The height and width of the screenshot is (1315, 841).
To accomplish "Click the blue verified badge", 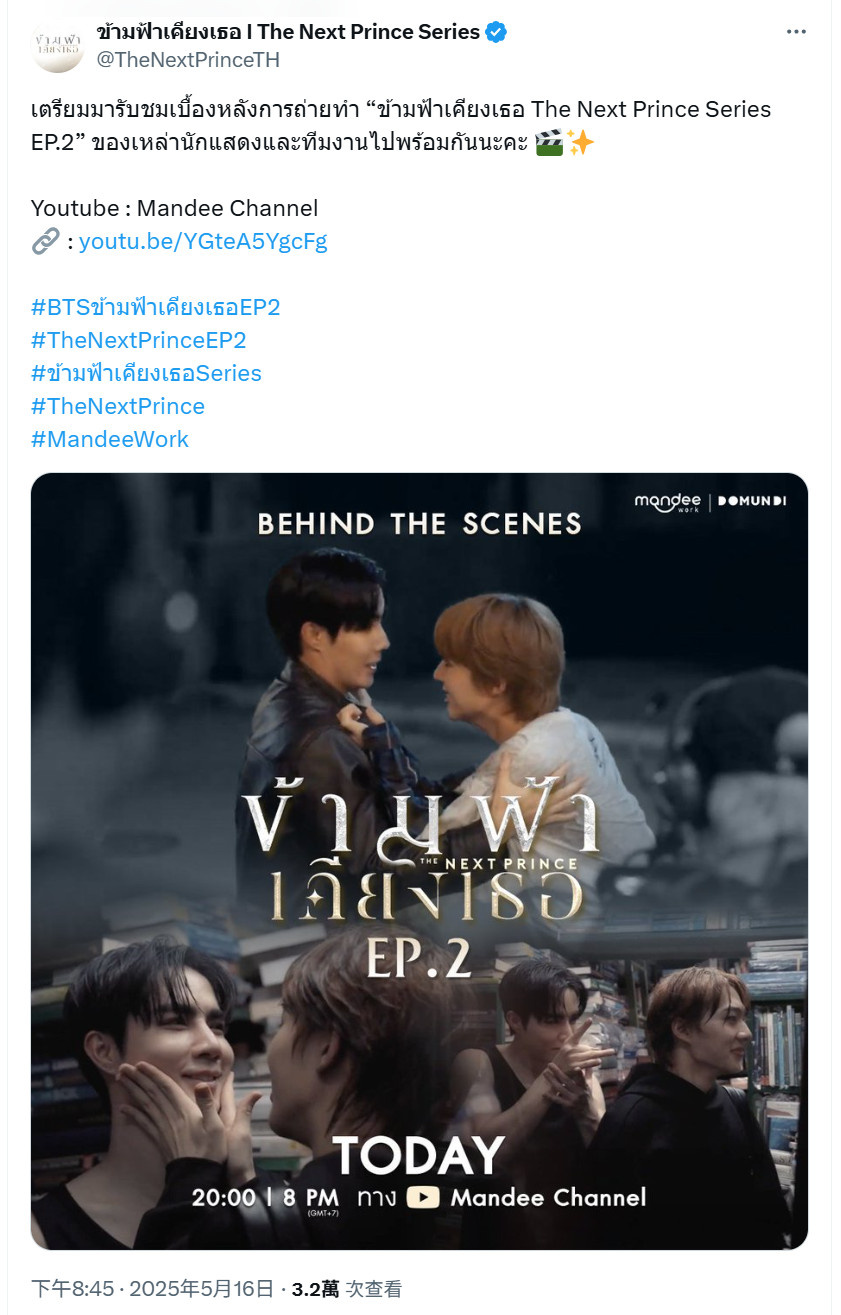I will click(x=496, y=32).
